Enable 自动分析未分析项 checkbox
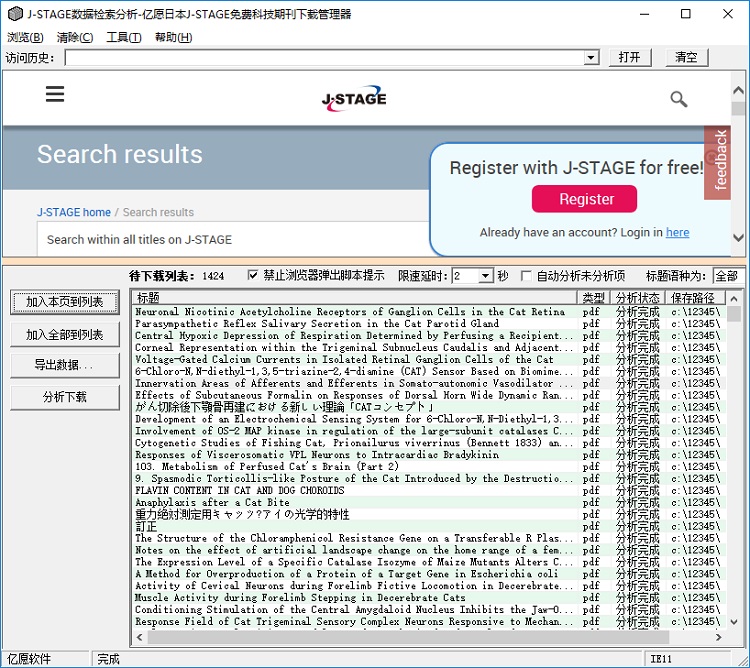 coord(526,276)
